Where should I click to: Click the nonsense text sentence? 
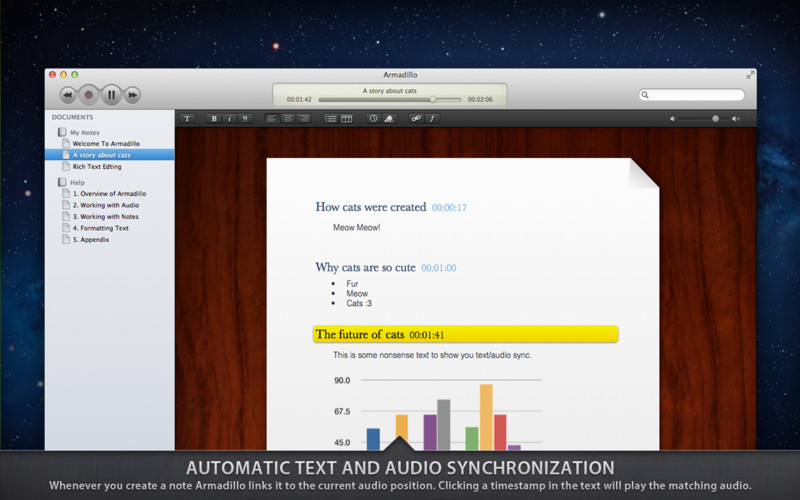(432, 355)
